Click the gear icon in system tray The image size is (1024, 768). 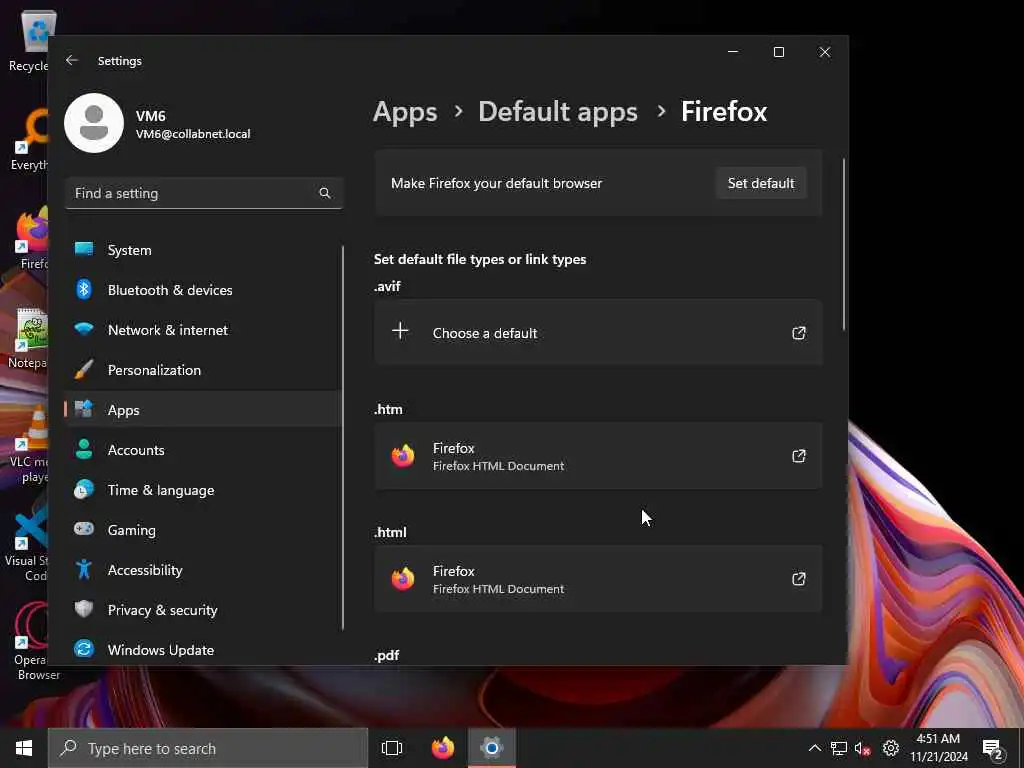(891, 748)
